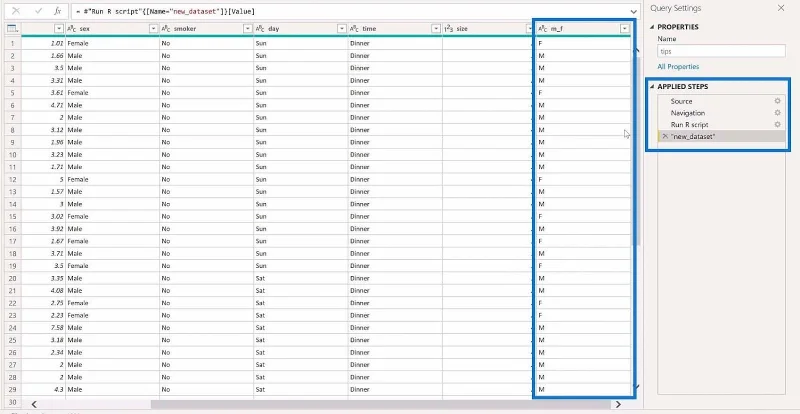Click the Male cell in row 27
This screenshot has height=414, width=800.
(112, 364)
